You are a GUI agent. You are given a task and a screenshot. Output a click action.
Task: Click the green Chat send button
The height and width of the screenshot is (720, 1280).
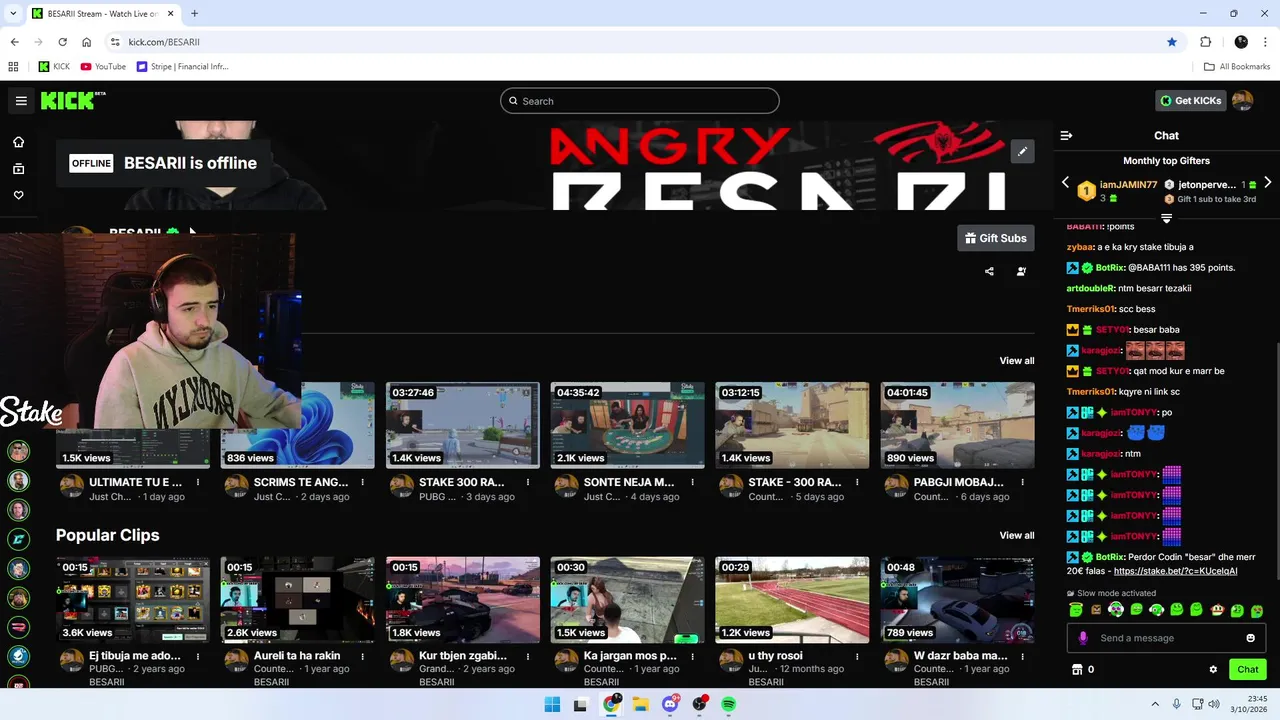coord(1247,670)
